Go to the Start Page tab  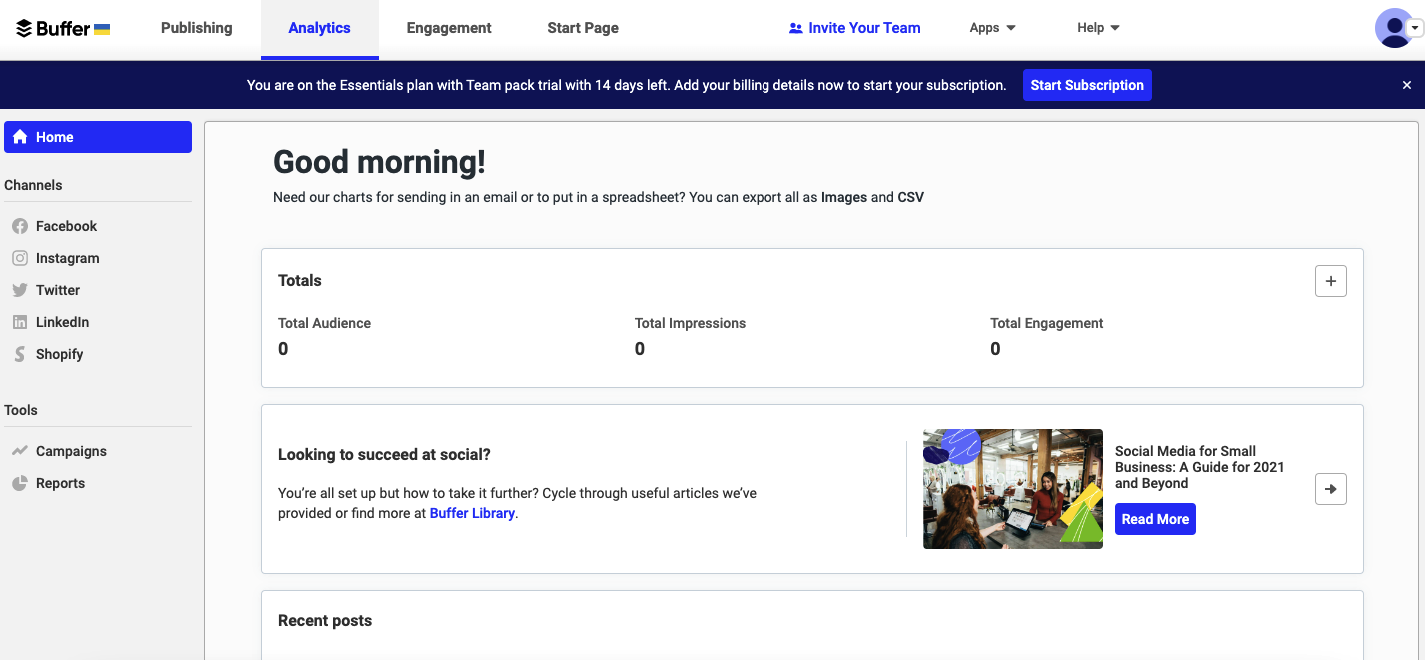point(583,28)
